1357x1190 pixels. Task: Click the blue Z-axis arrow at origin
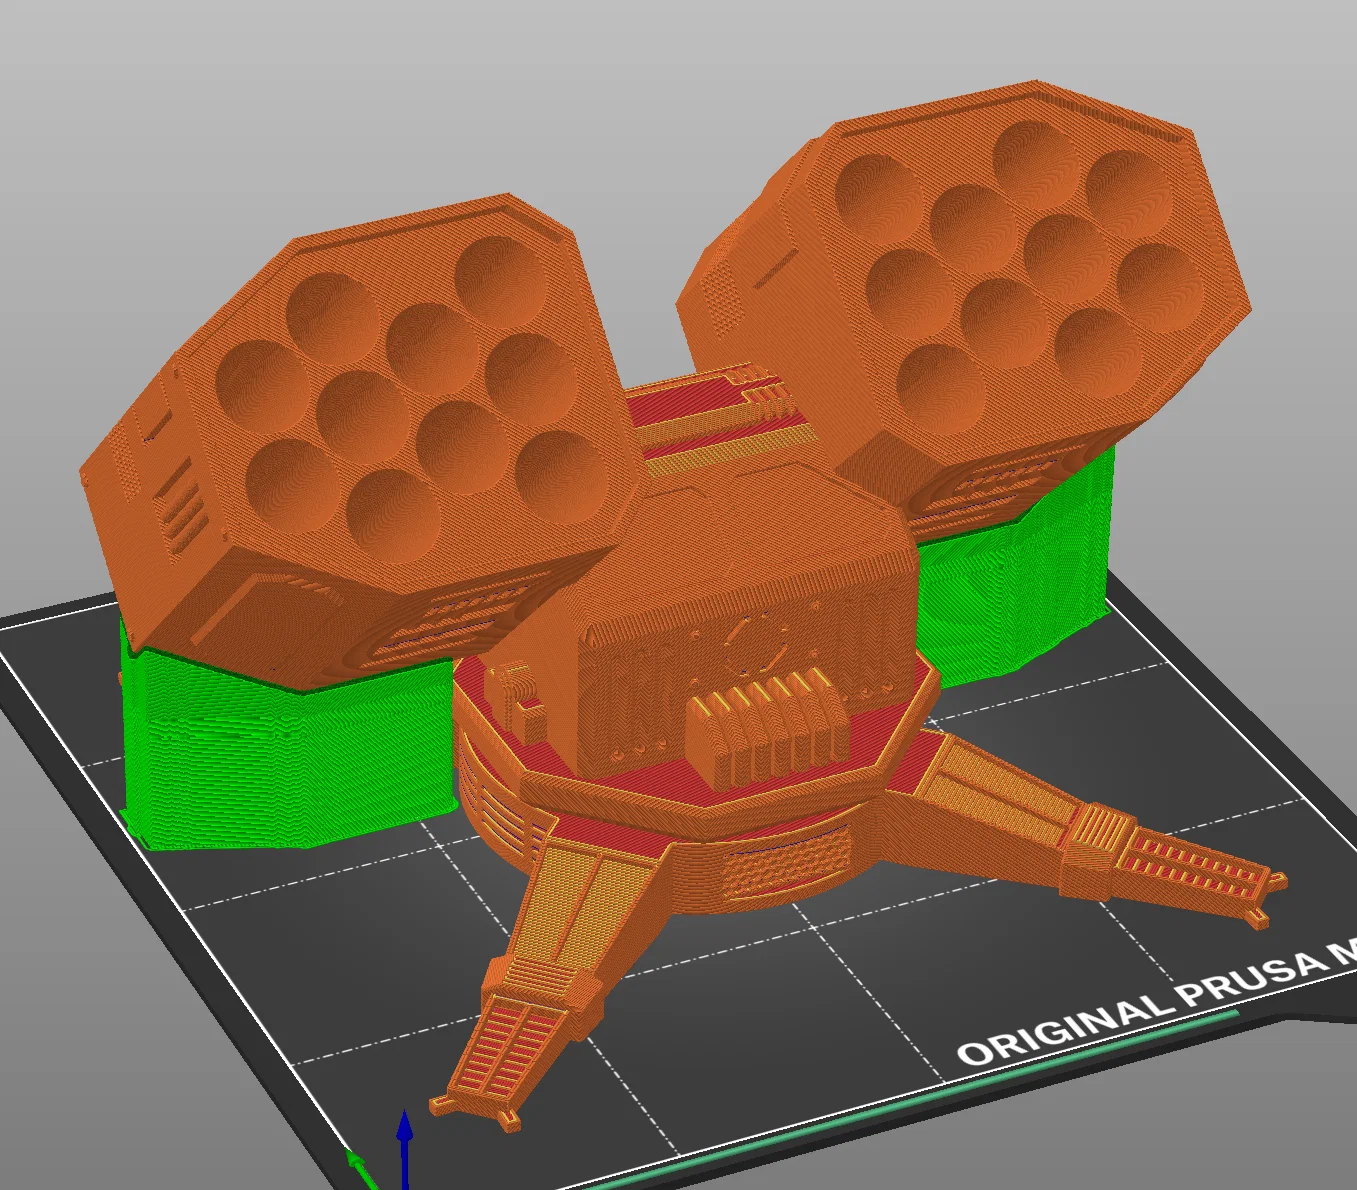click(404, 1148)
